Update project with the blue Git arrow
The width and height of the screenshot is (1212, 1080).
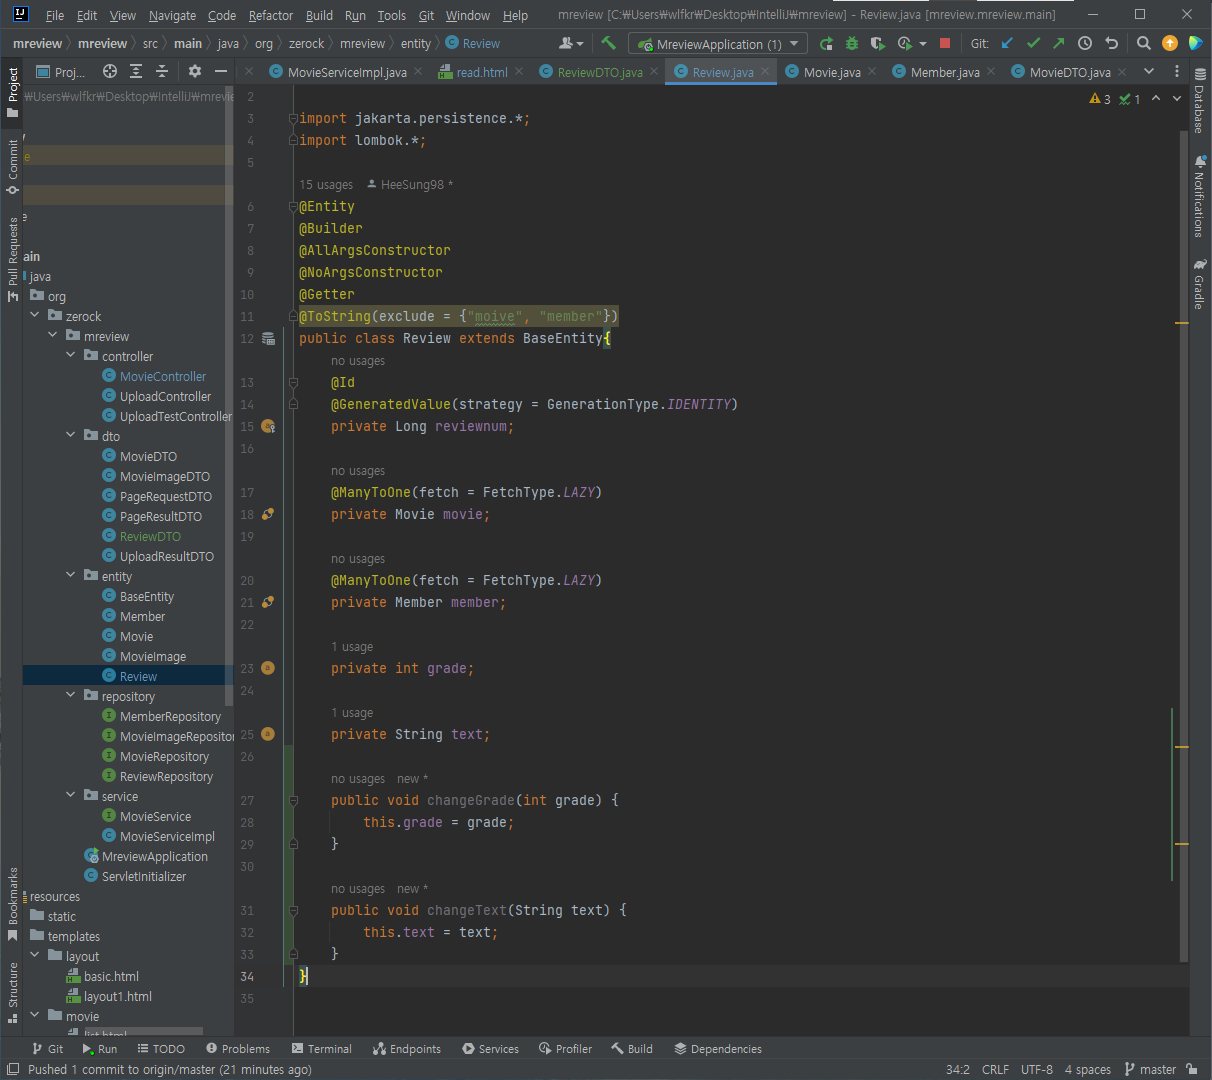click(x=1007, y=43)
